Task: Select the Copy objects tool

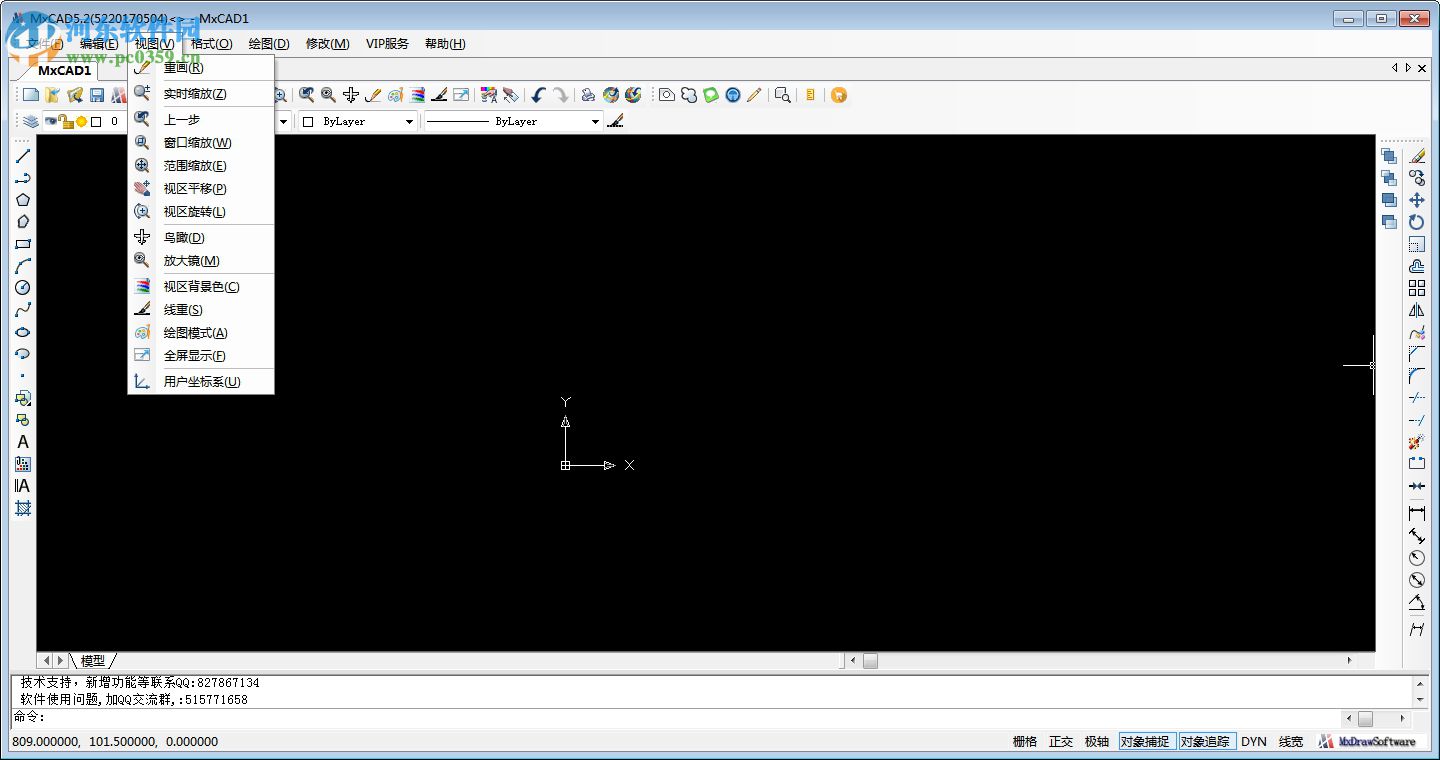Action: coord(1417,178)
